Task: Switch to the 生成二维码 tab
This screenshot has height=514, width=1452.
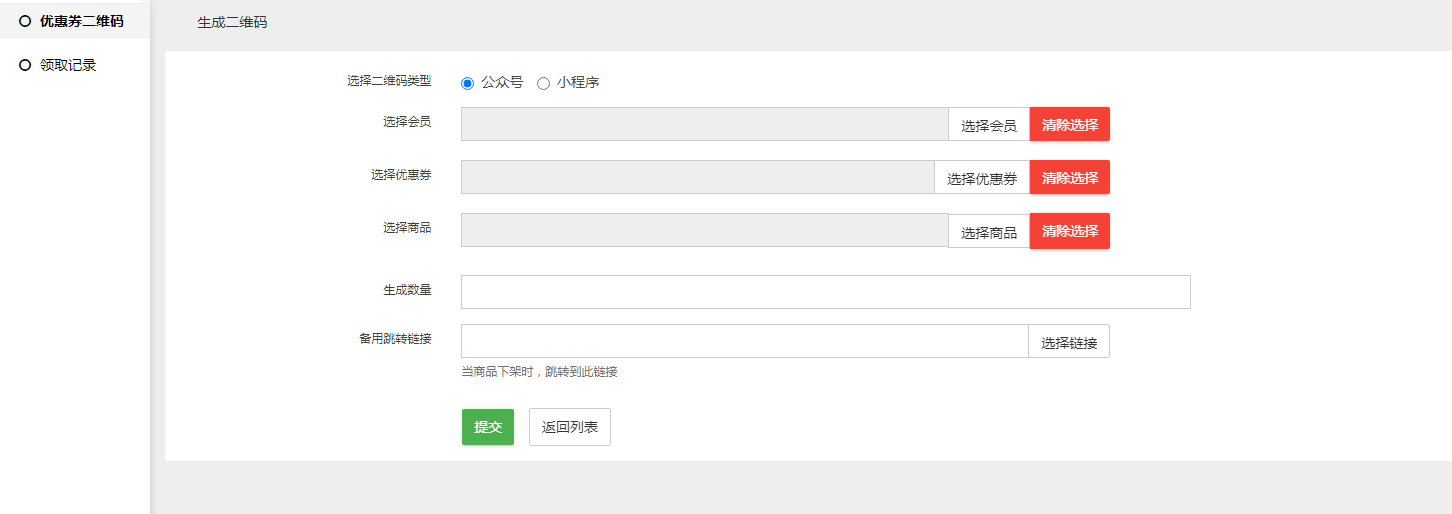Action: (232, 22)
